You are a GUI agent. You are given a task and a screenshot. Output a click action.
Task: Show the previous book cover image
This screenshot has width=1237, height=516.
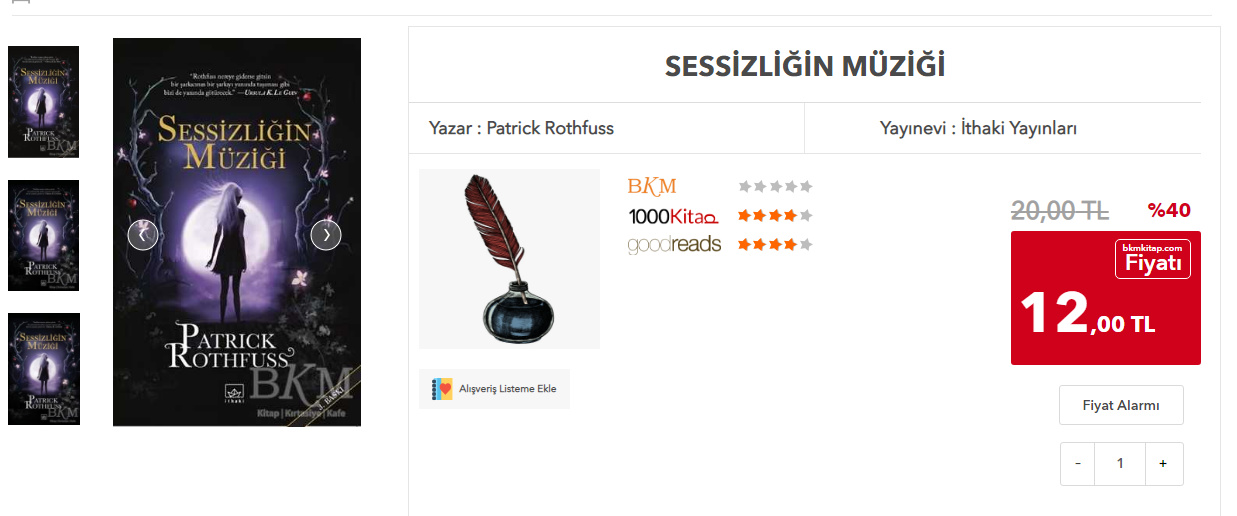[143, 235]
